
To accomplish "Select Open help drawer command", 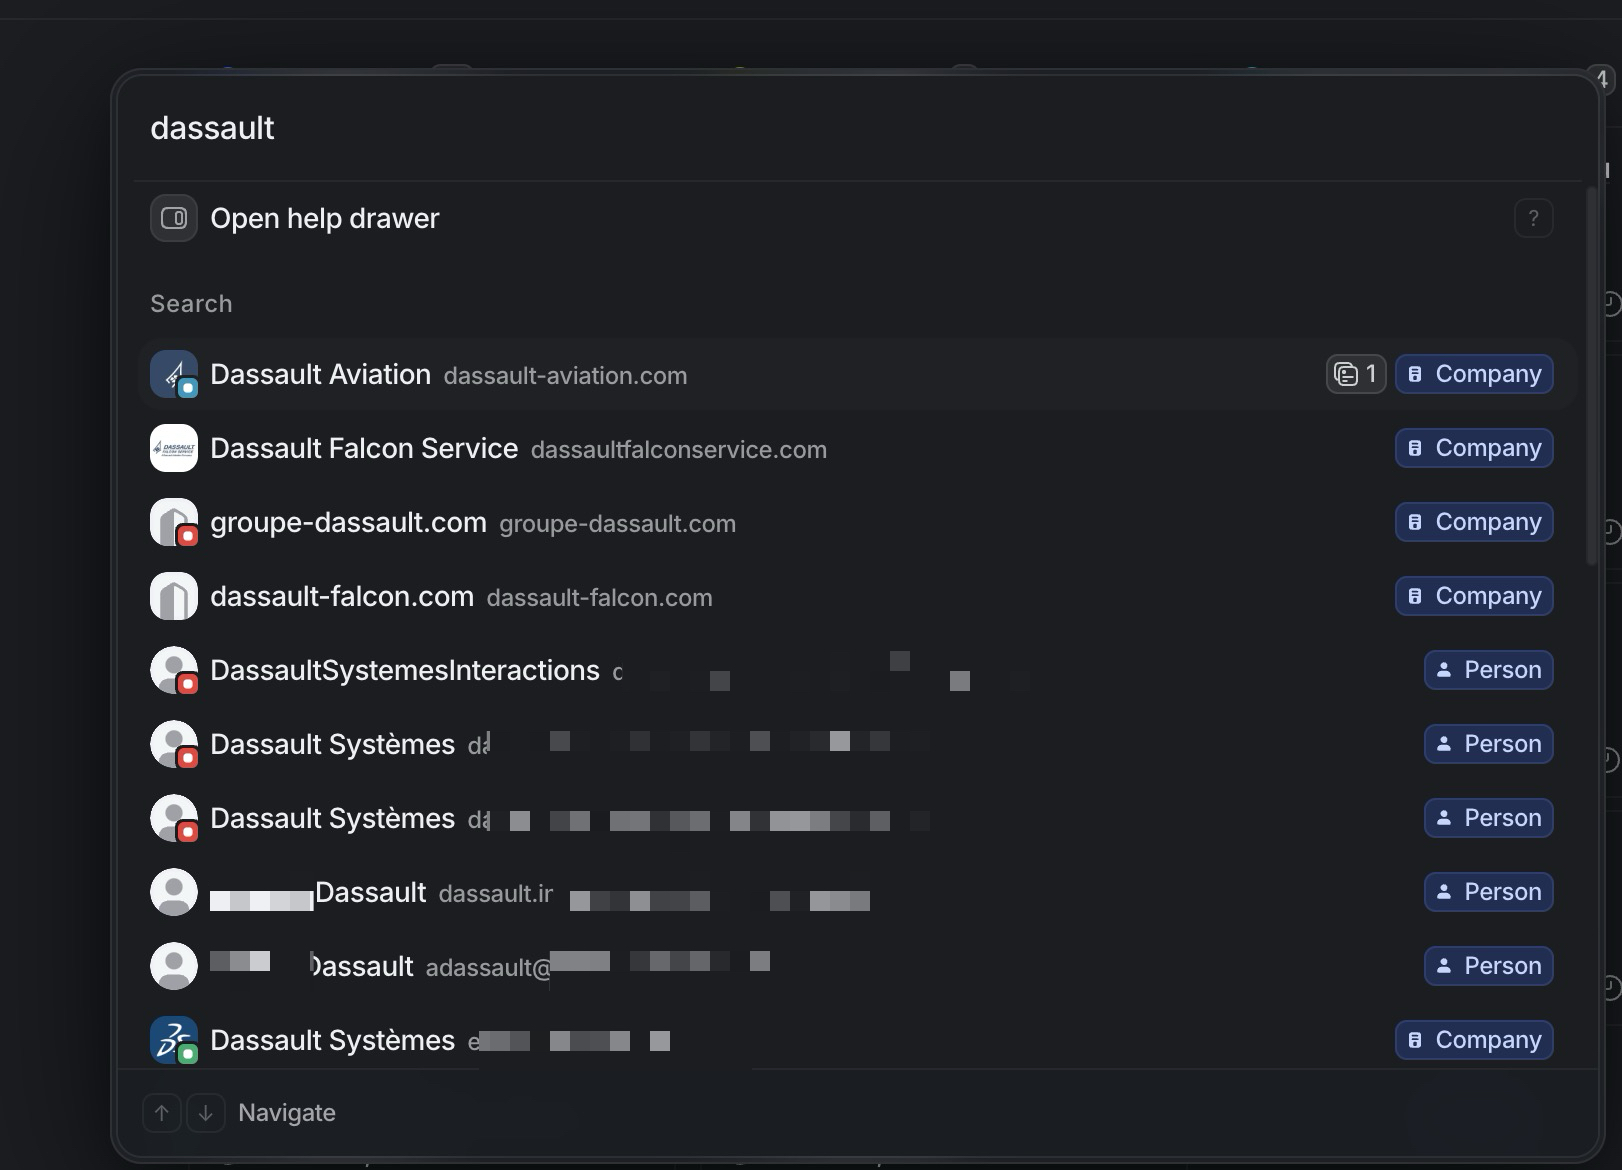I will tap(857, 218).
